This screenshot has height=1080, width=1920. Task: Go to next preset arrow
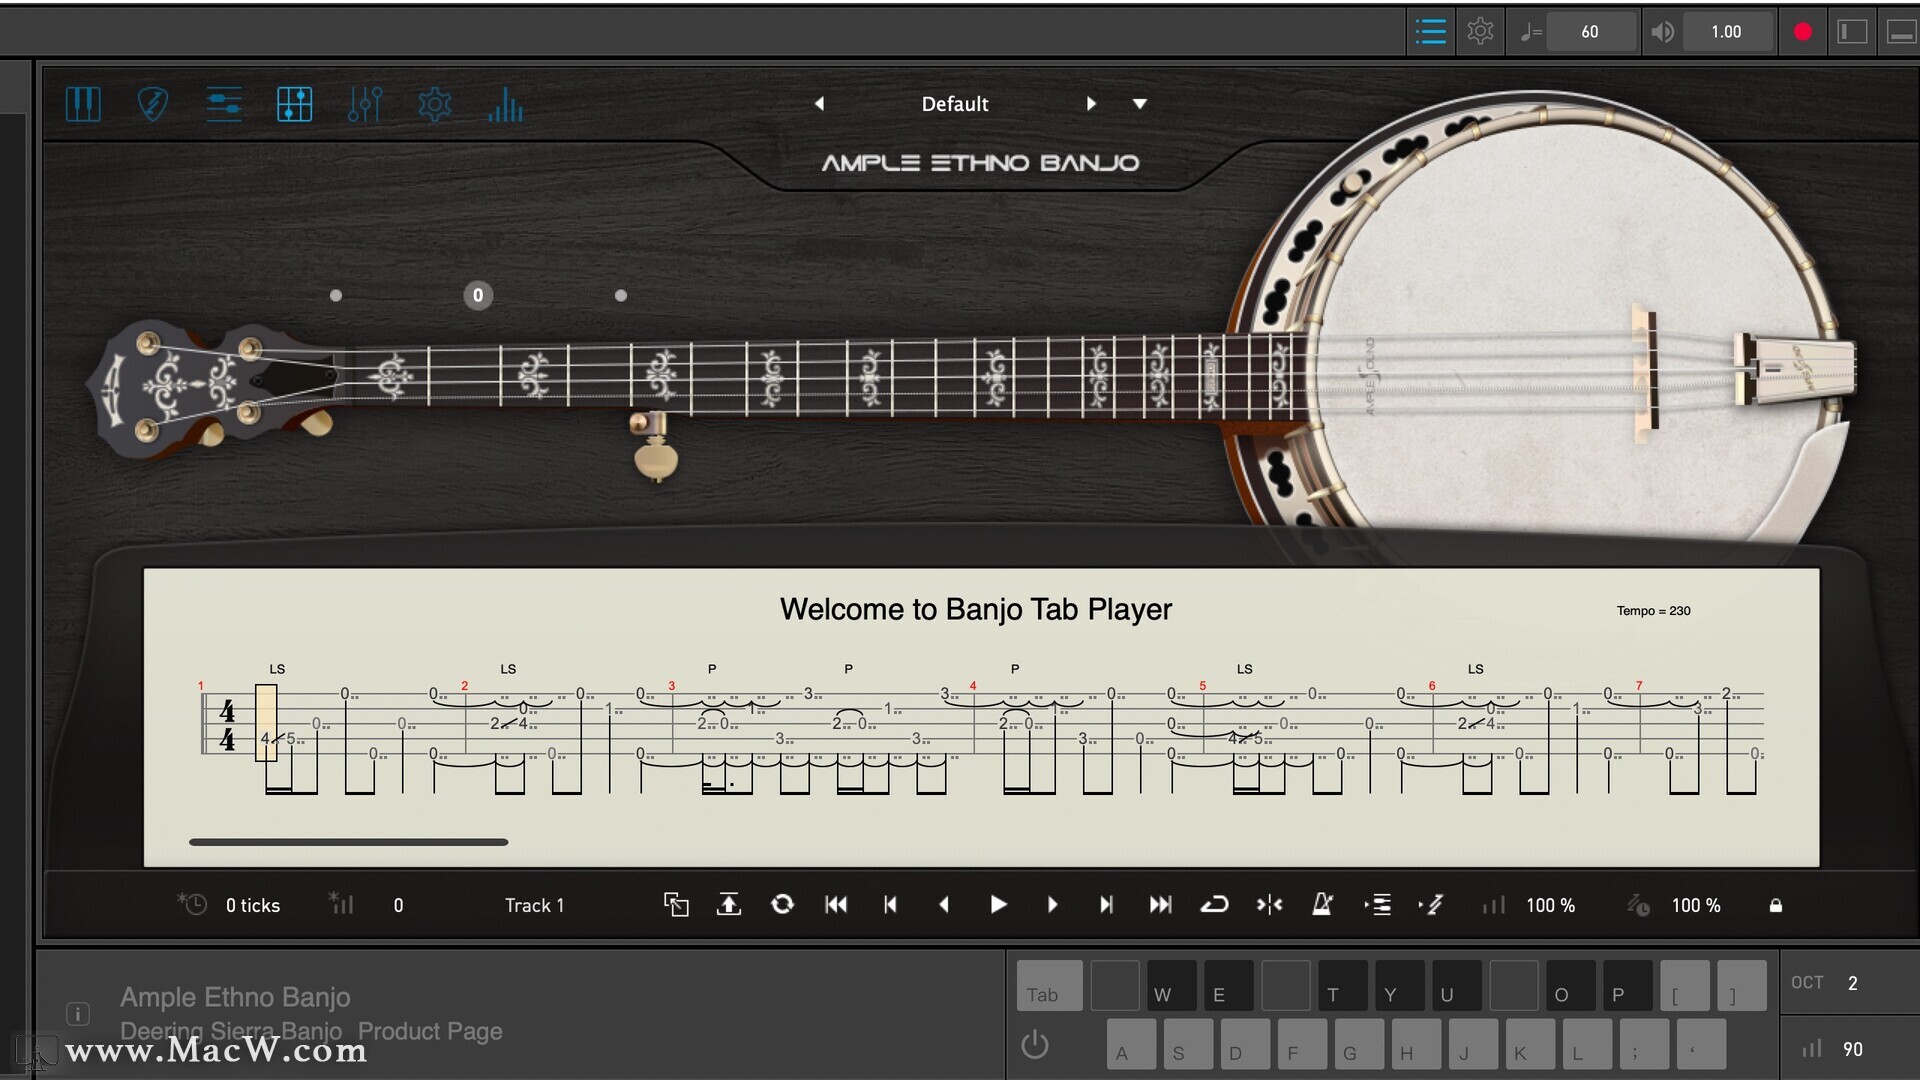1091,104
